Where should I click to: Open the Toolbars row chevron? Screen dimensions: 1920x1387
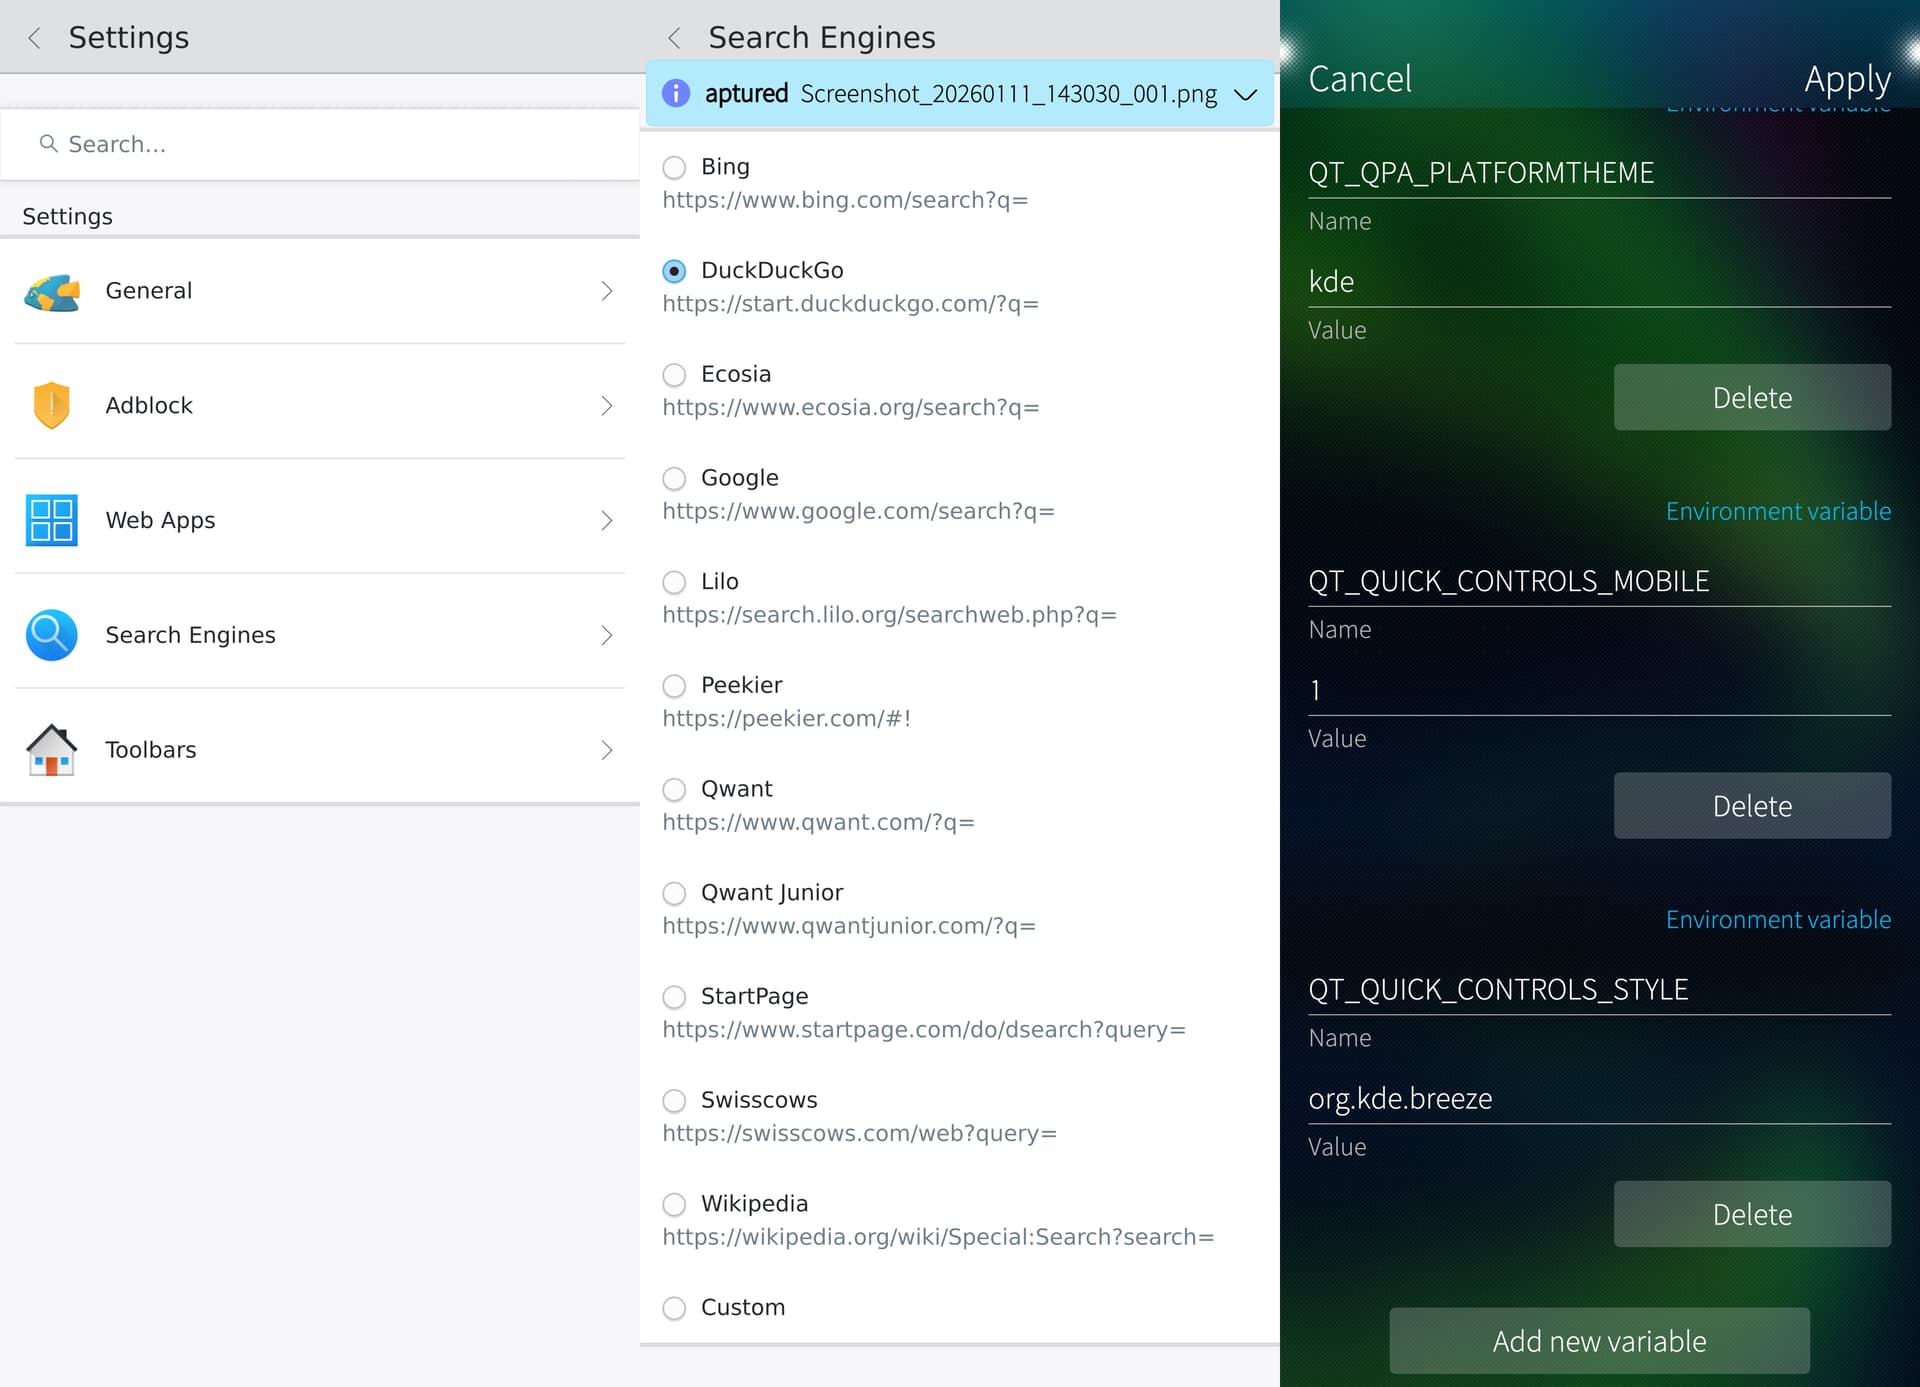click(x=606, y=750)
